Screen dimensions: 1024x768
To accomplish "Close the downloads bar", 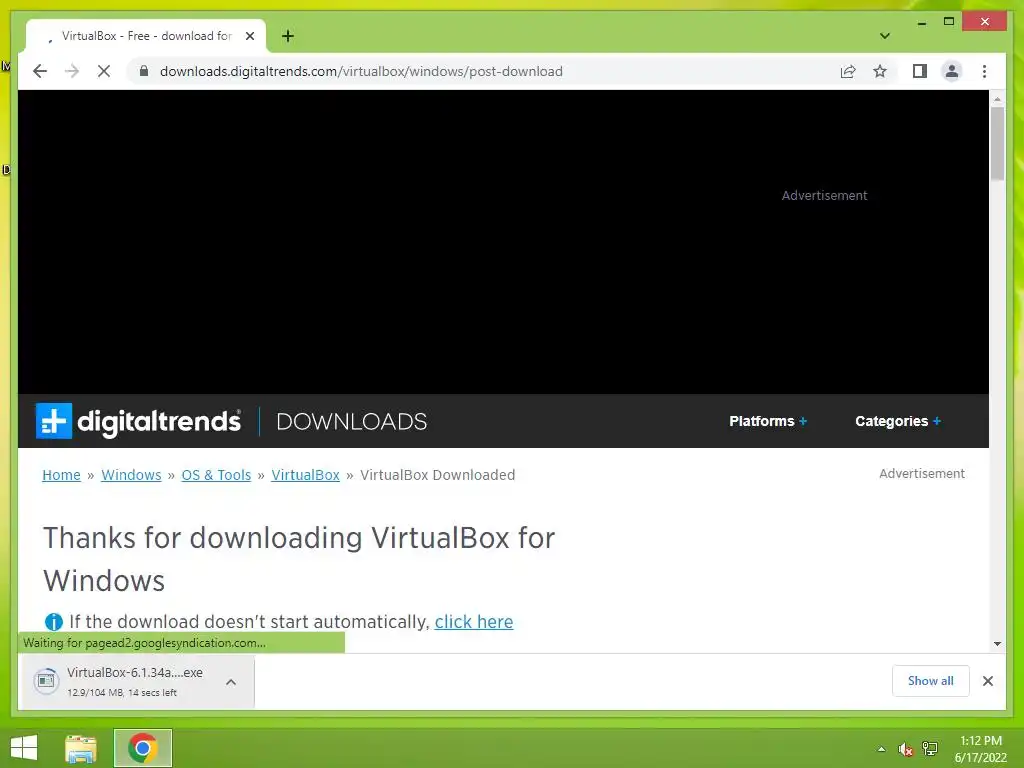I will [x=987, y=680].
